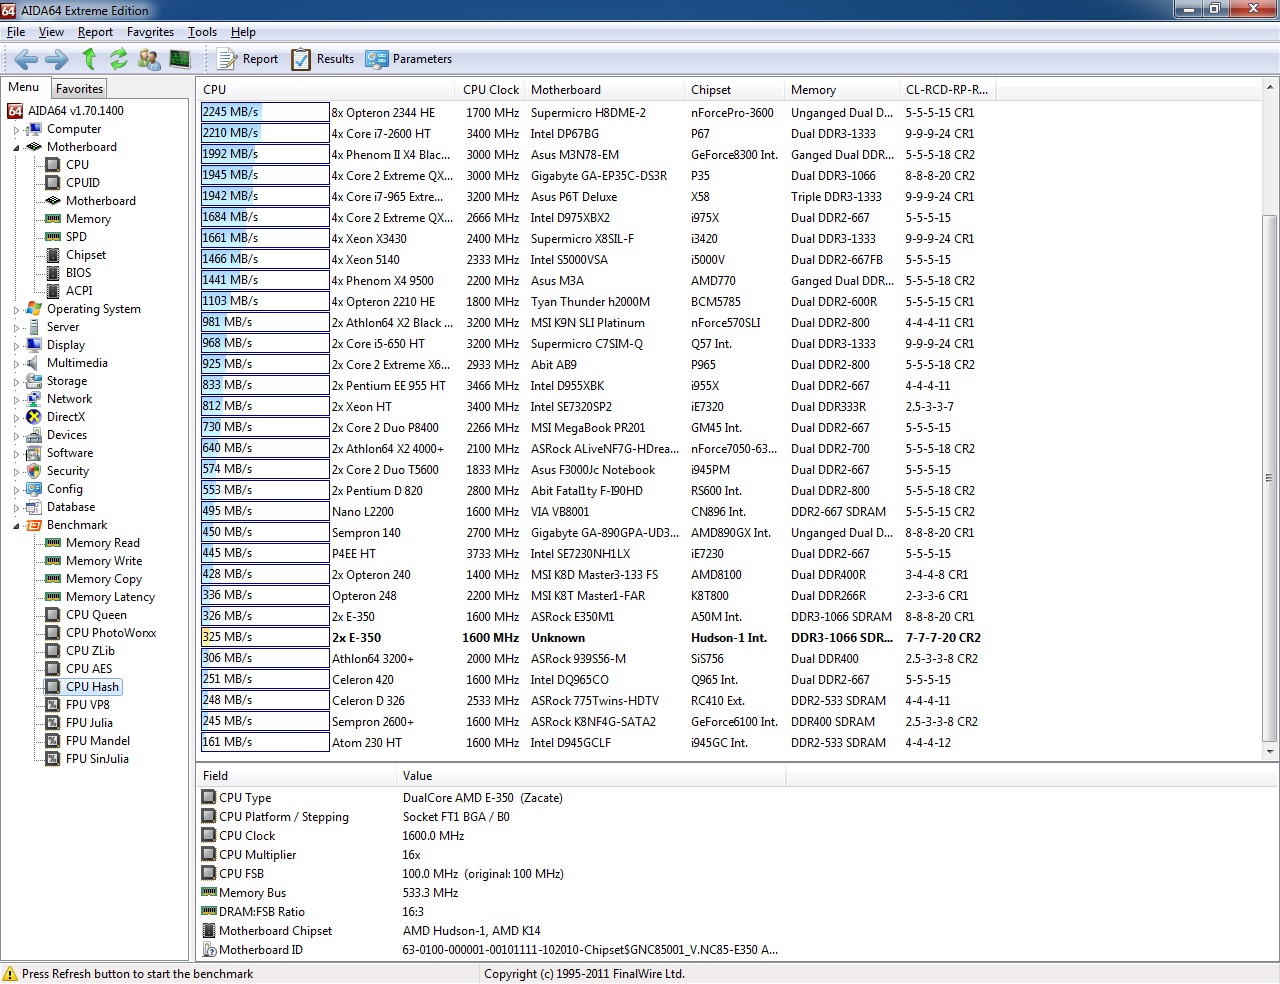Screen dimensions: 1280x984
Task: Click the DirectX tree icon
Action: (x=34, y=417)
